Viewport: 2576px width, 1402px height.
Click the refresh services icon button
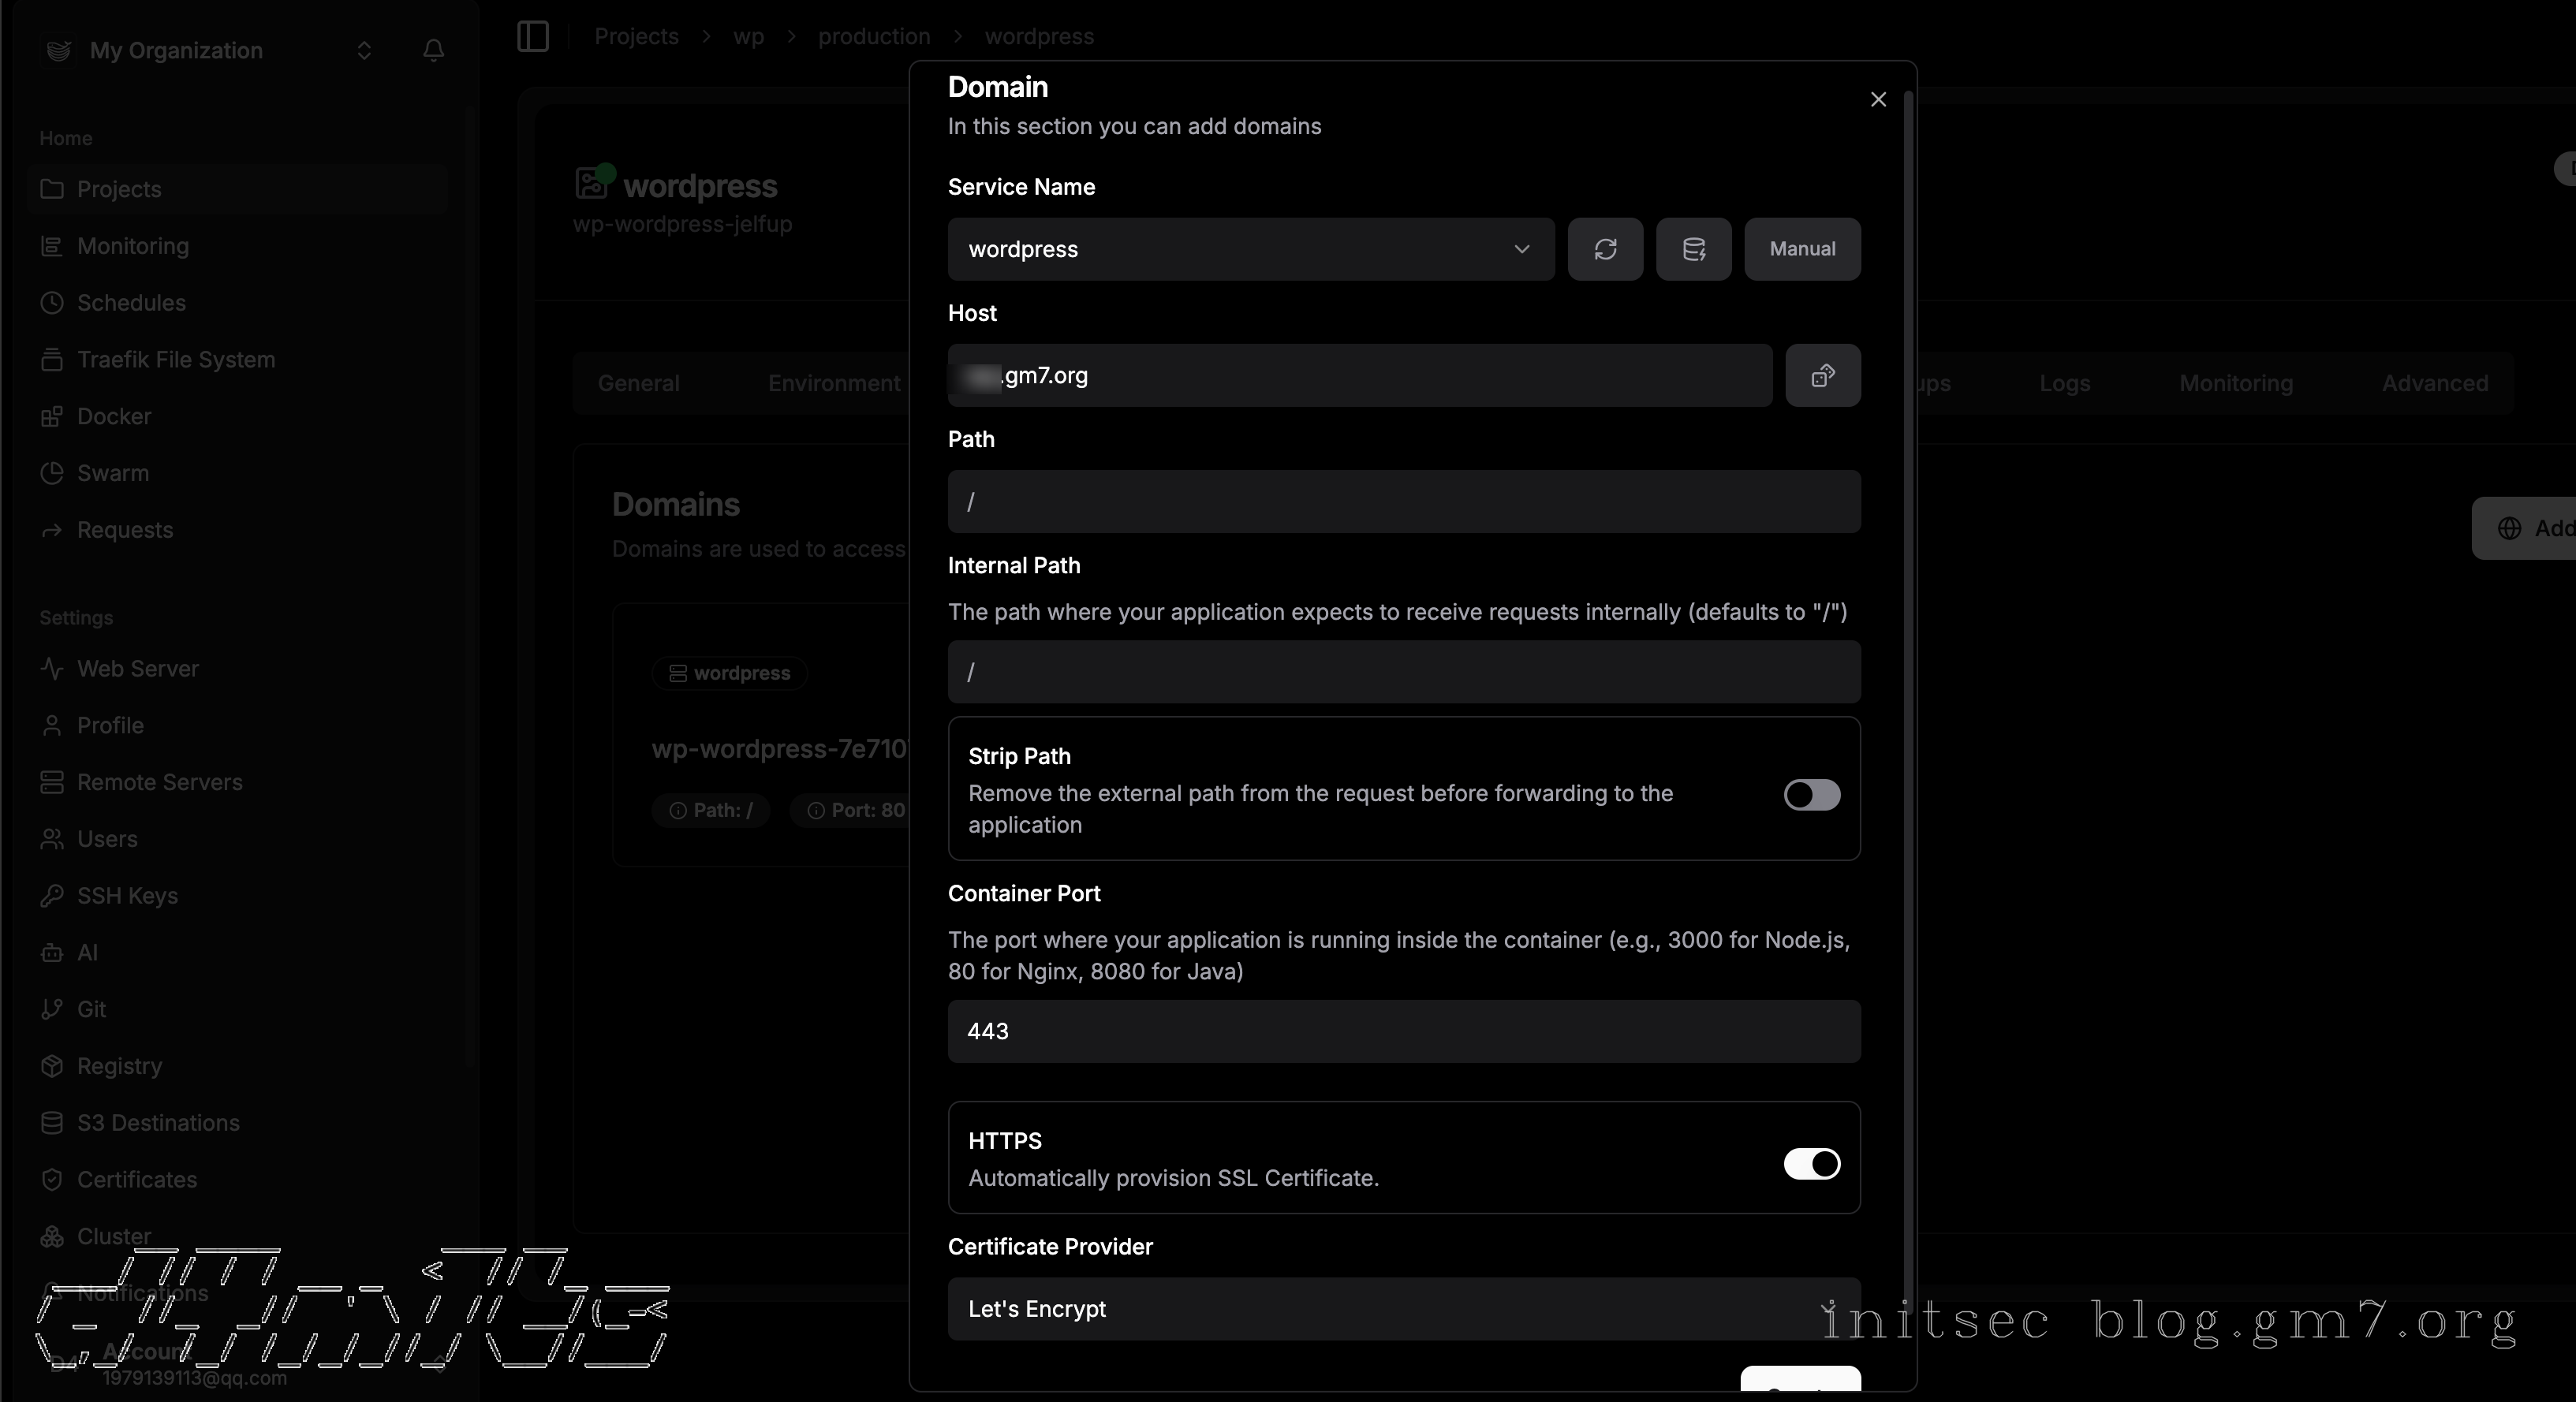pos(1605,249)
